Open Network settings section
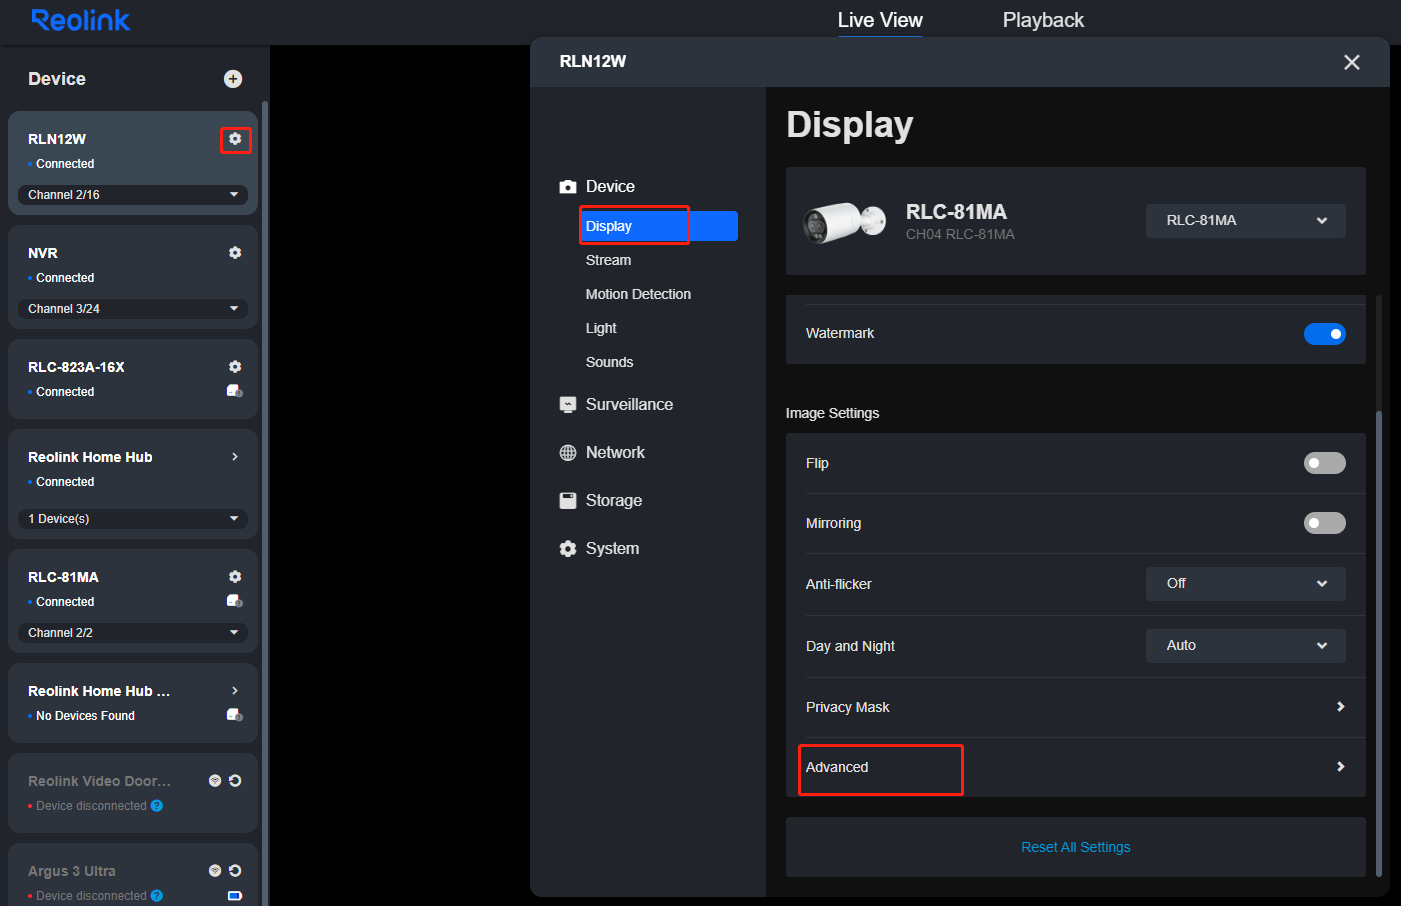 point(602,453)
